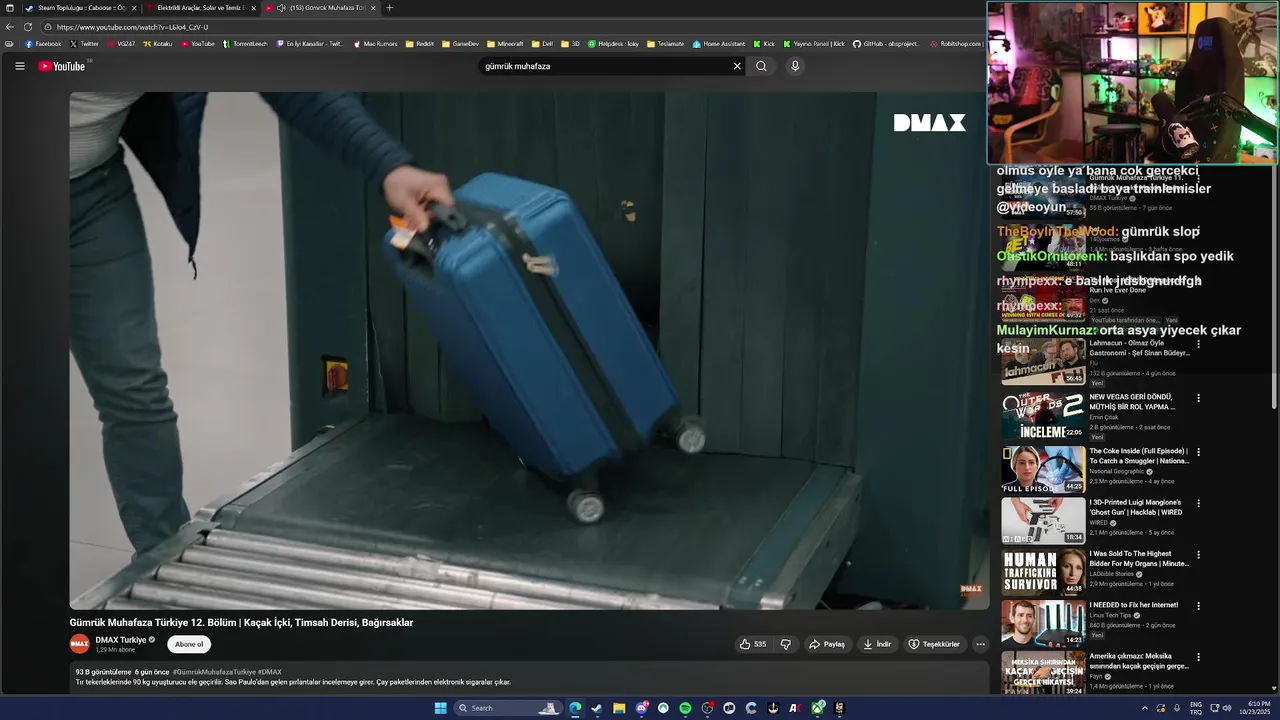Open Twitter bookmark
The height and width of the screenshot is (720, 1280).
84,44
